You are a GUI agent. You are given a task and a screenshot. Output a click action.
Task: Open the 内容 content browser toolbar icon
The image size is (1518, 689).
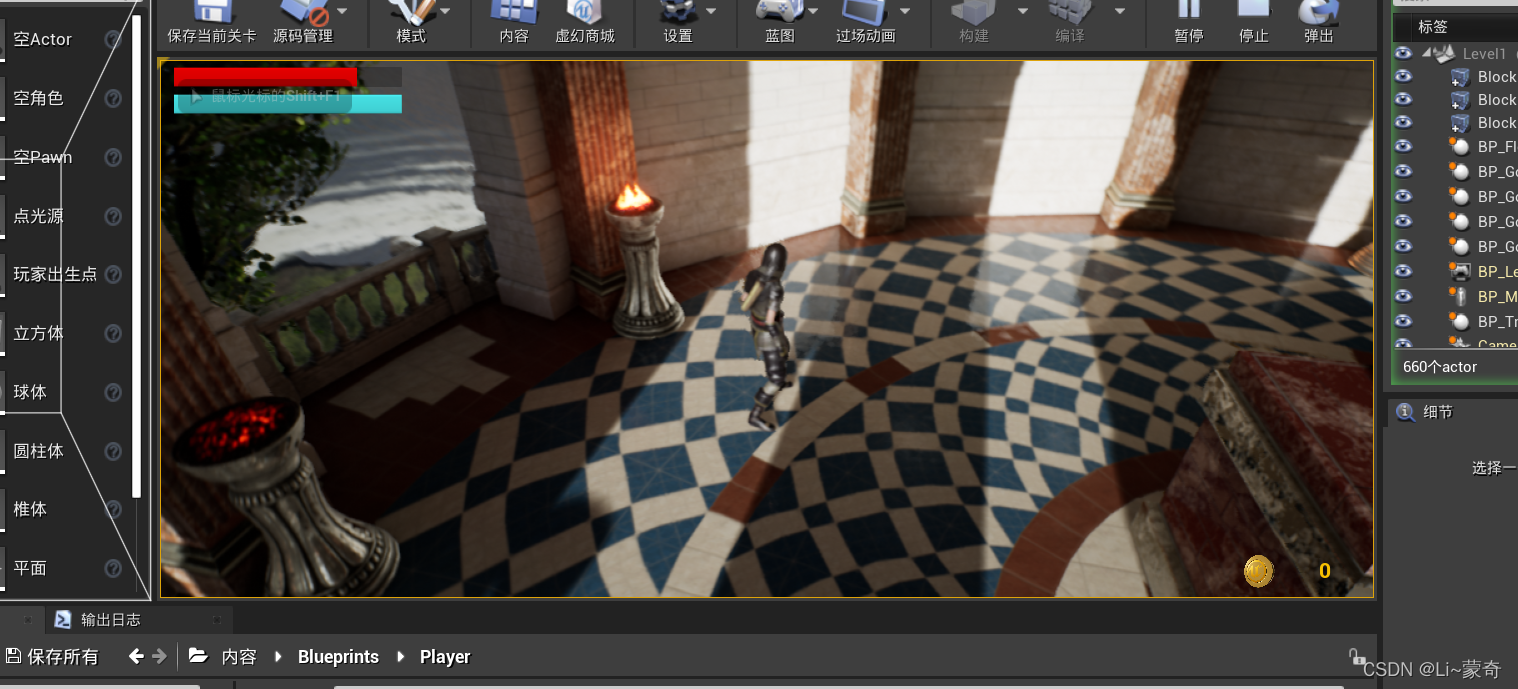pos(513,12)
